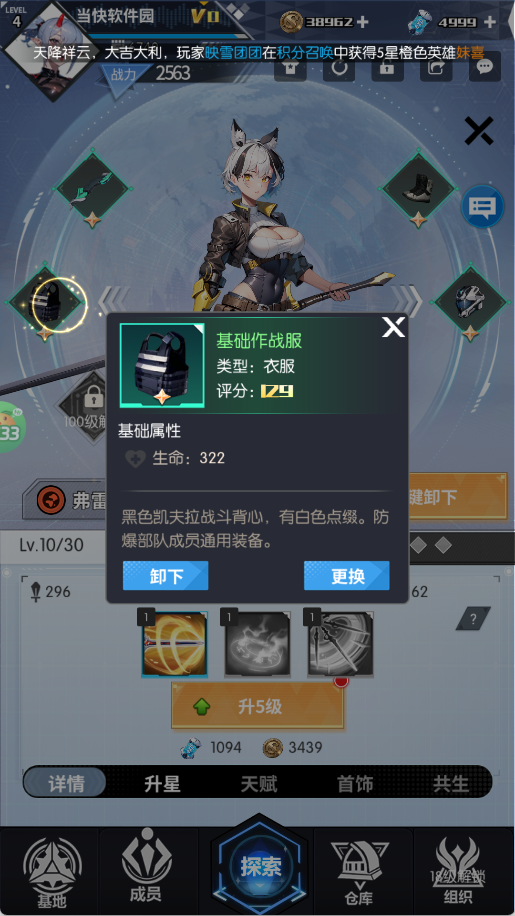
Task: Open the blue chat message bubble icon
Action: point(482,206)
